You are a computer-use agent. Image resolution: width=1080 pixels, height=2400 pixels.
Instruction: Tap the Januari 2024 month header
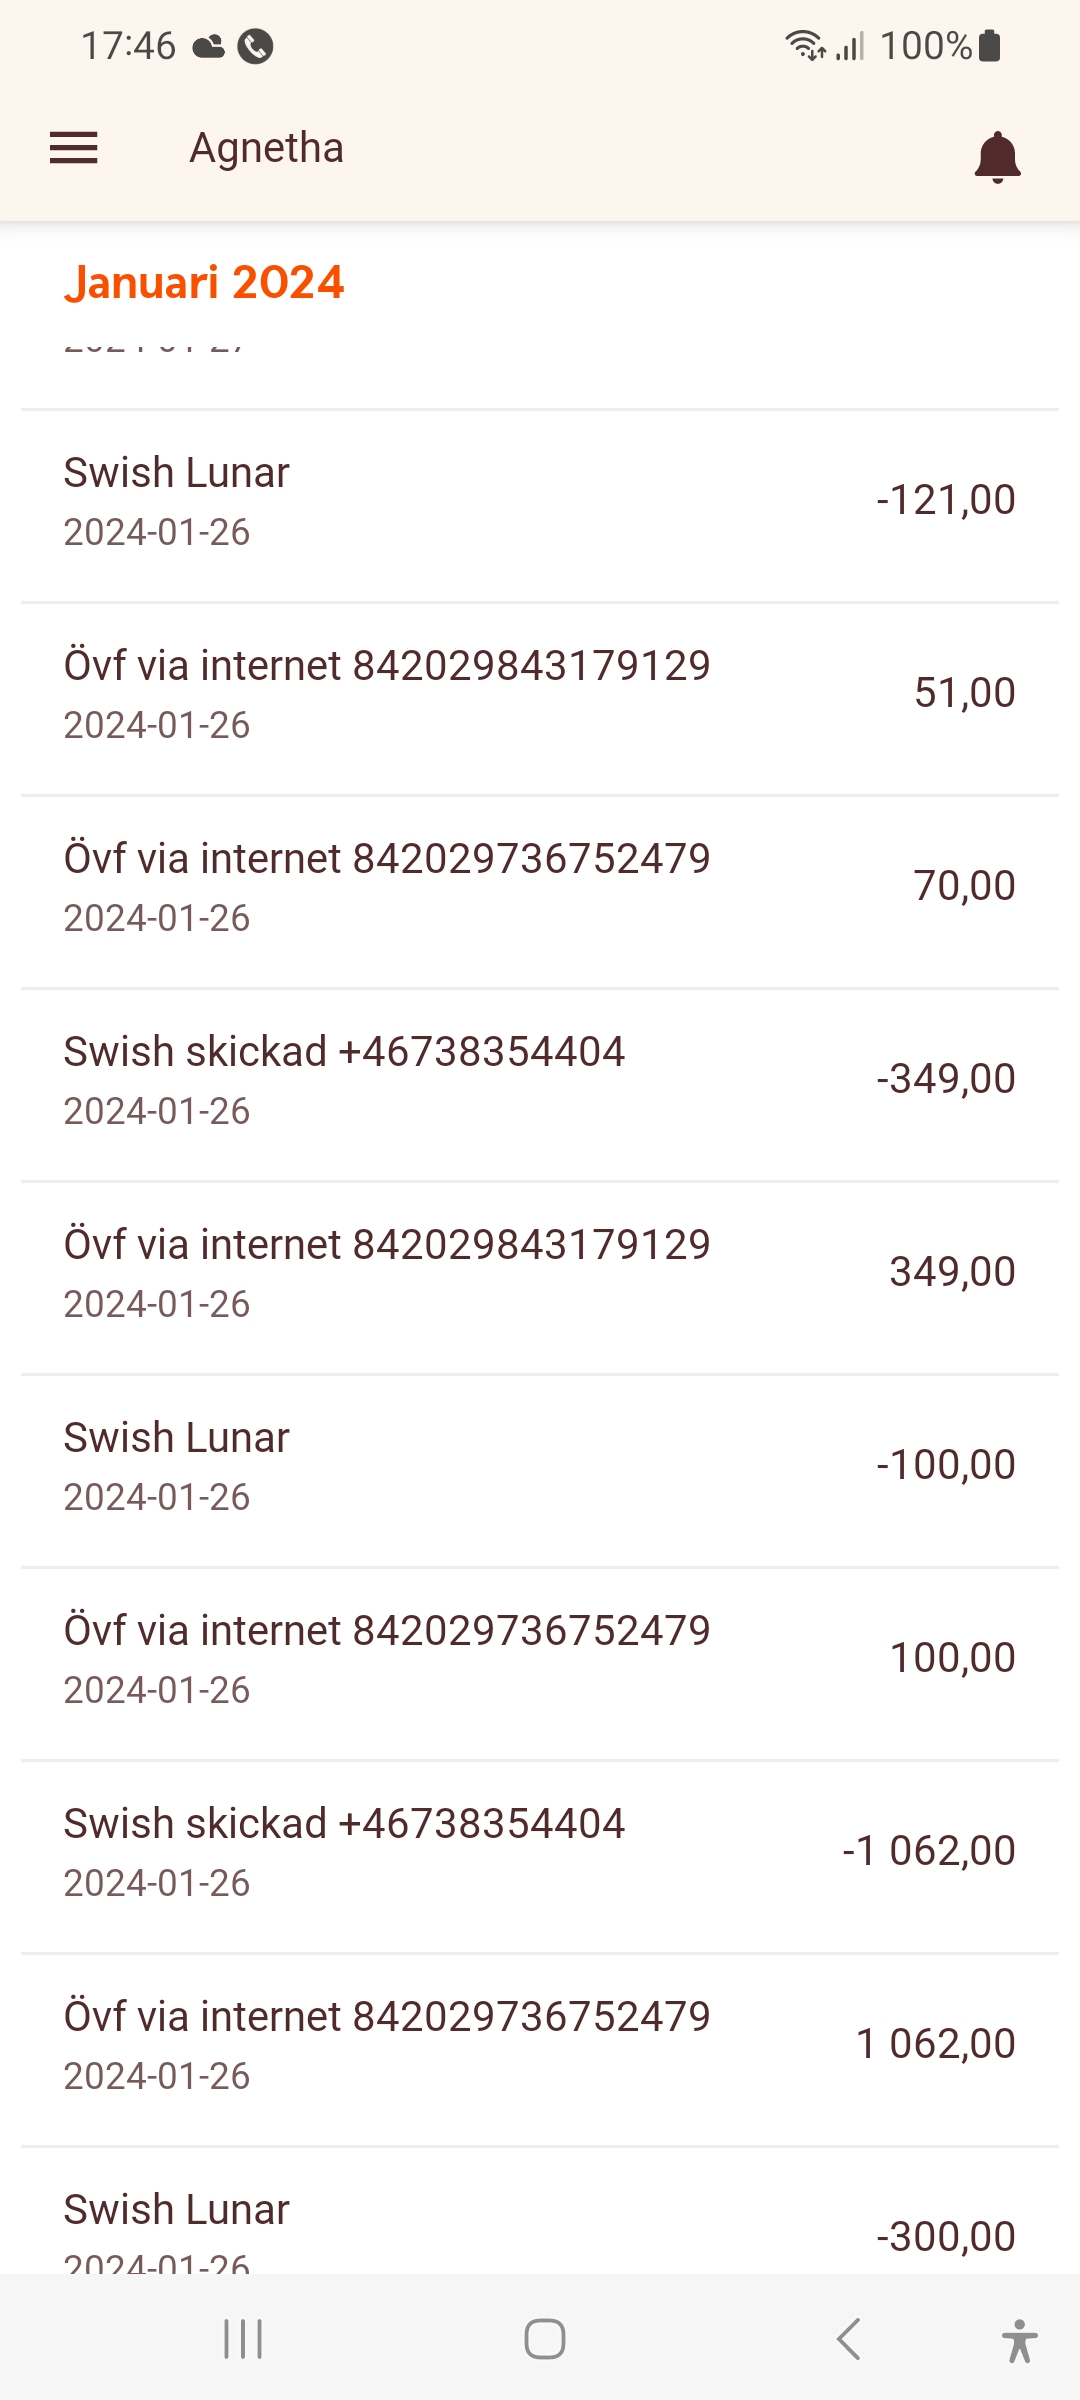[x=204, y=283]
